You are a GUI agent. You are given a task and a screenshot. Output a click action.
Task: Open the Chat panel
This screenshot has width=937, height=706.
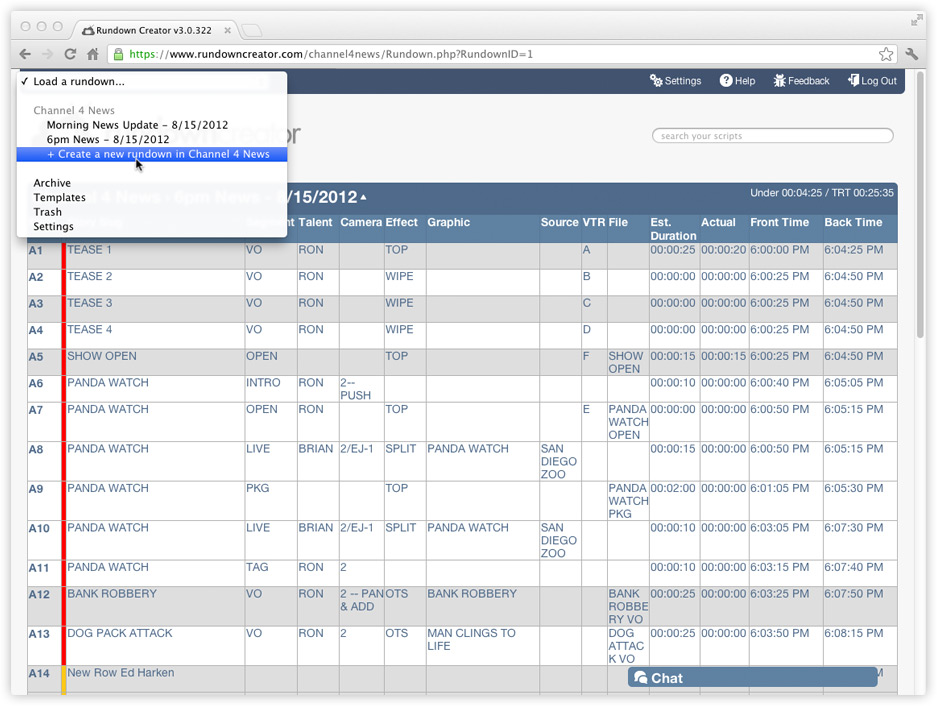pyautogui.click(x=752, y=678)
